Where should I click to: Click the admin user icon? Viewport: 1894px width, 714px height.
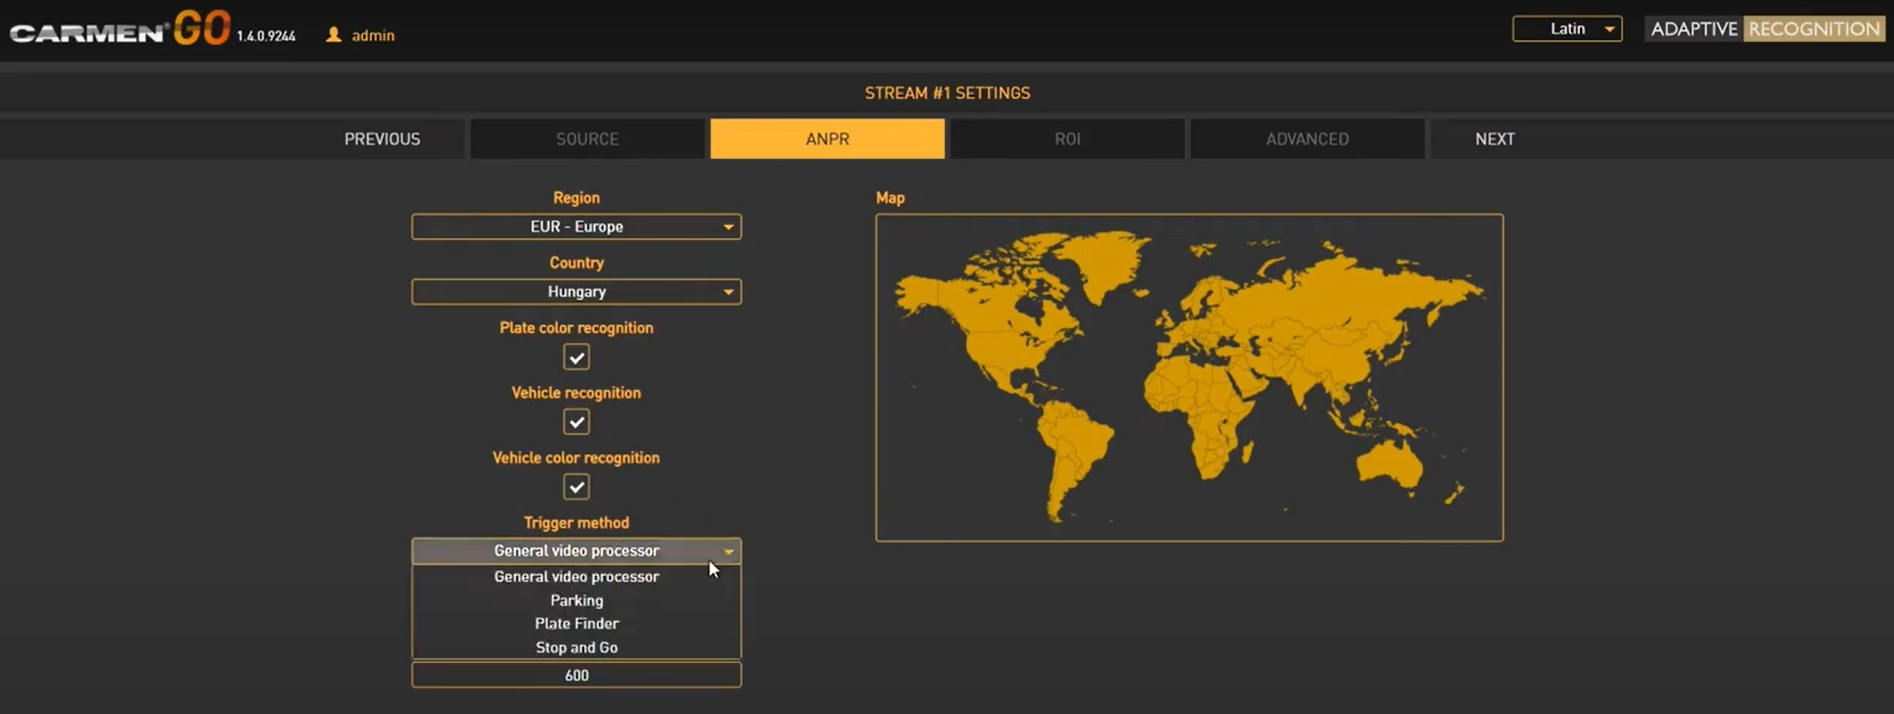pyautogui.click(x=334, y=35)
